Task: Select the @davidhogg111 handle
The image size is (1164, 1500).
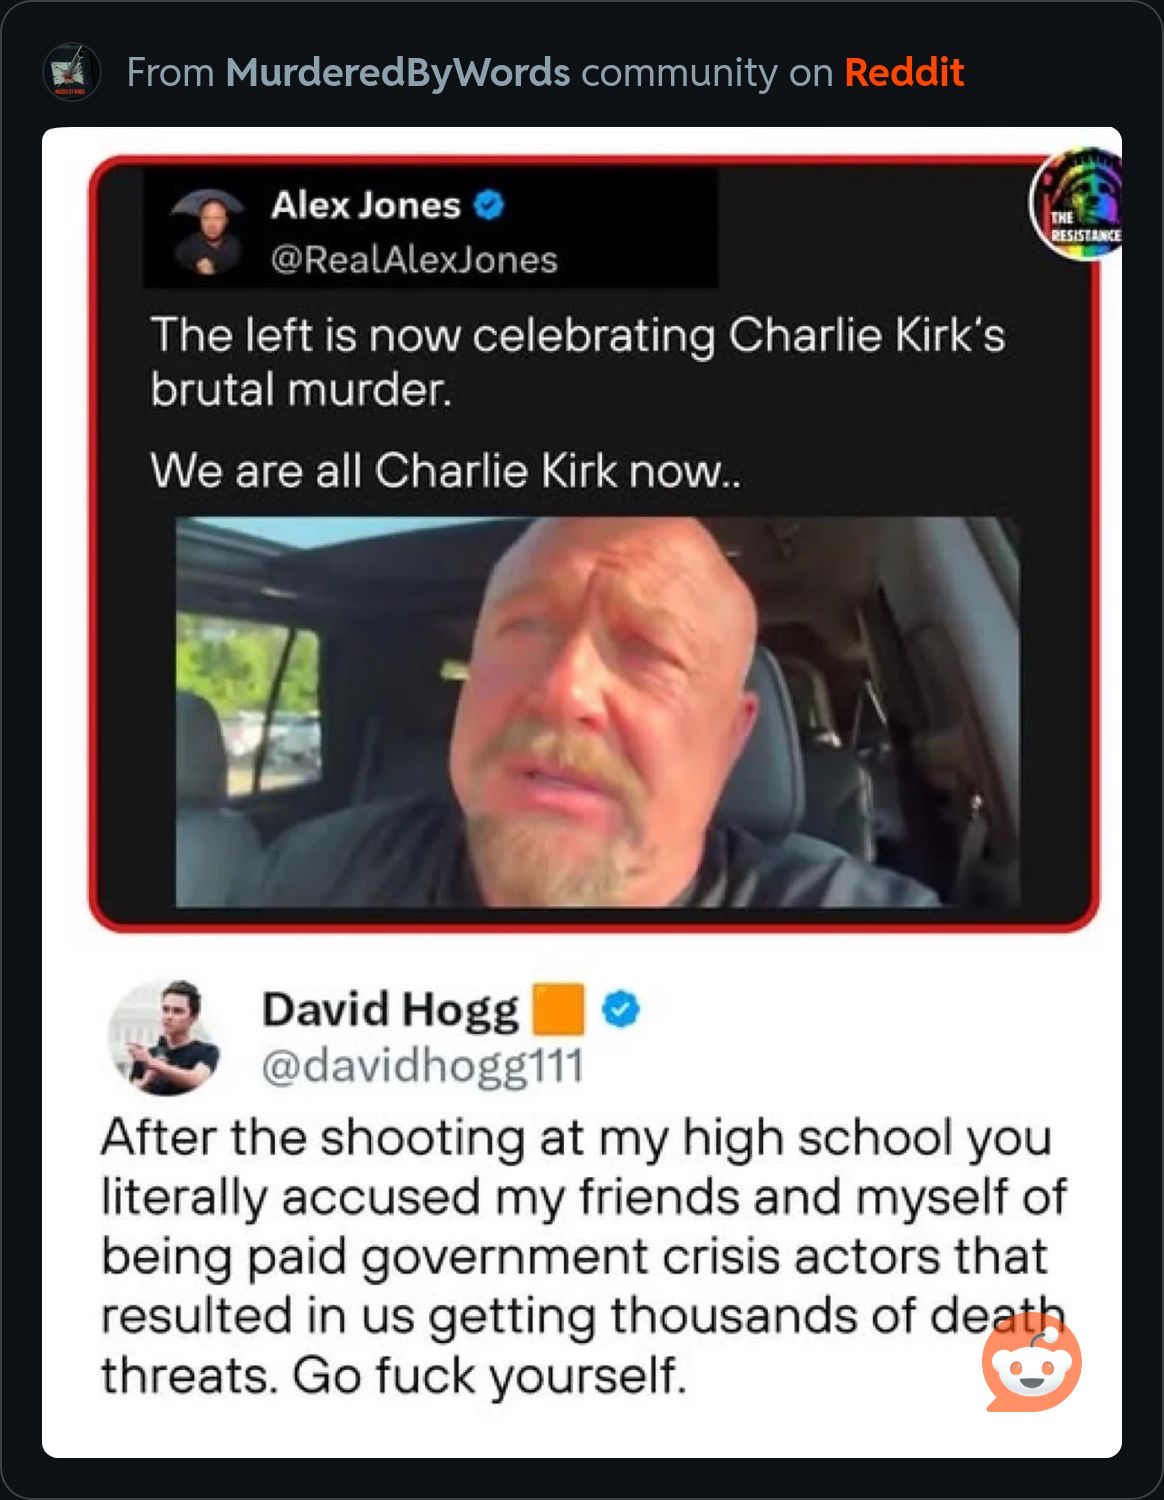Action: (x=422, y=1066)
